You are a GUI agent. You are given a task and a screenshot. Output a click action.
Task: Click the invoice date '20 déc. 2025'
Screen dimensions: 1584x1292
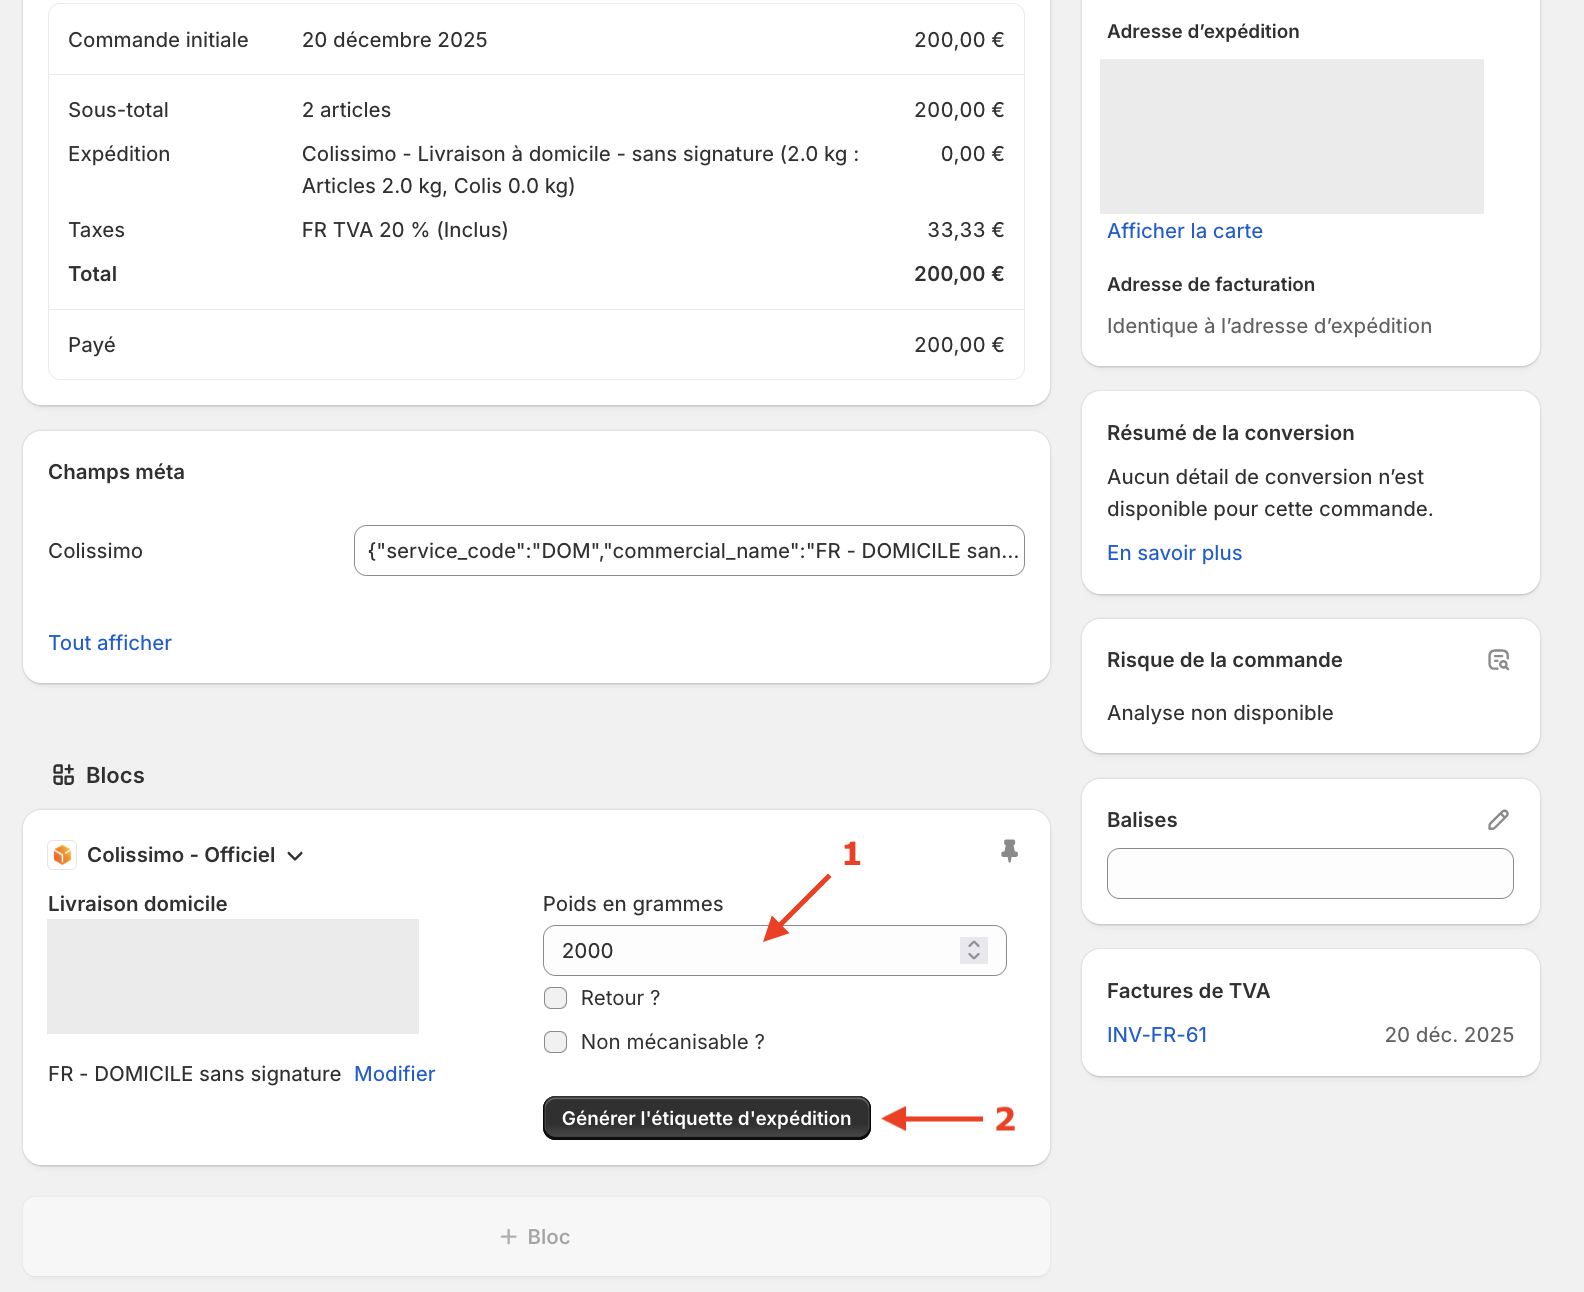tap(1449, 1035)
